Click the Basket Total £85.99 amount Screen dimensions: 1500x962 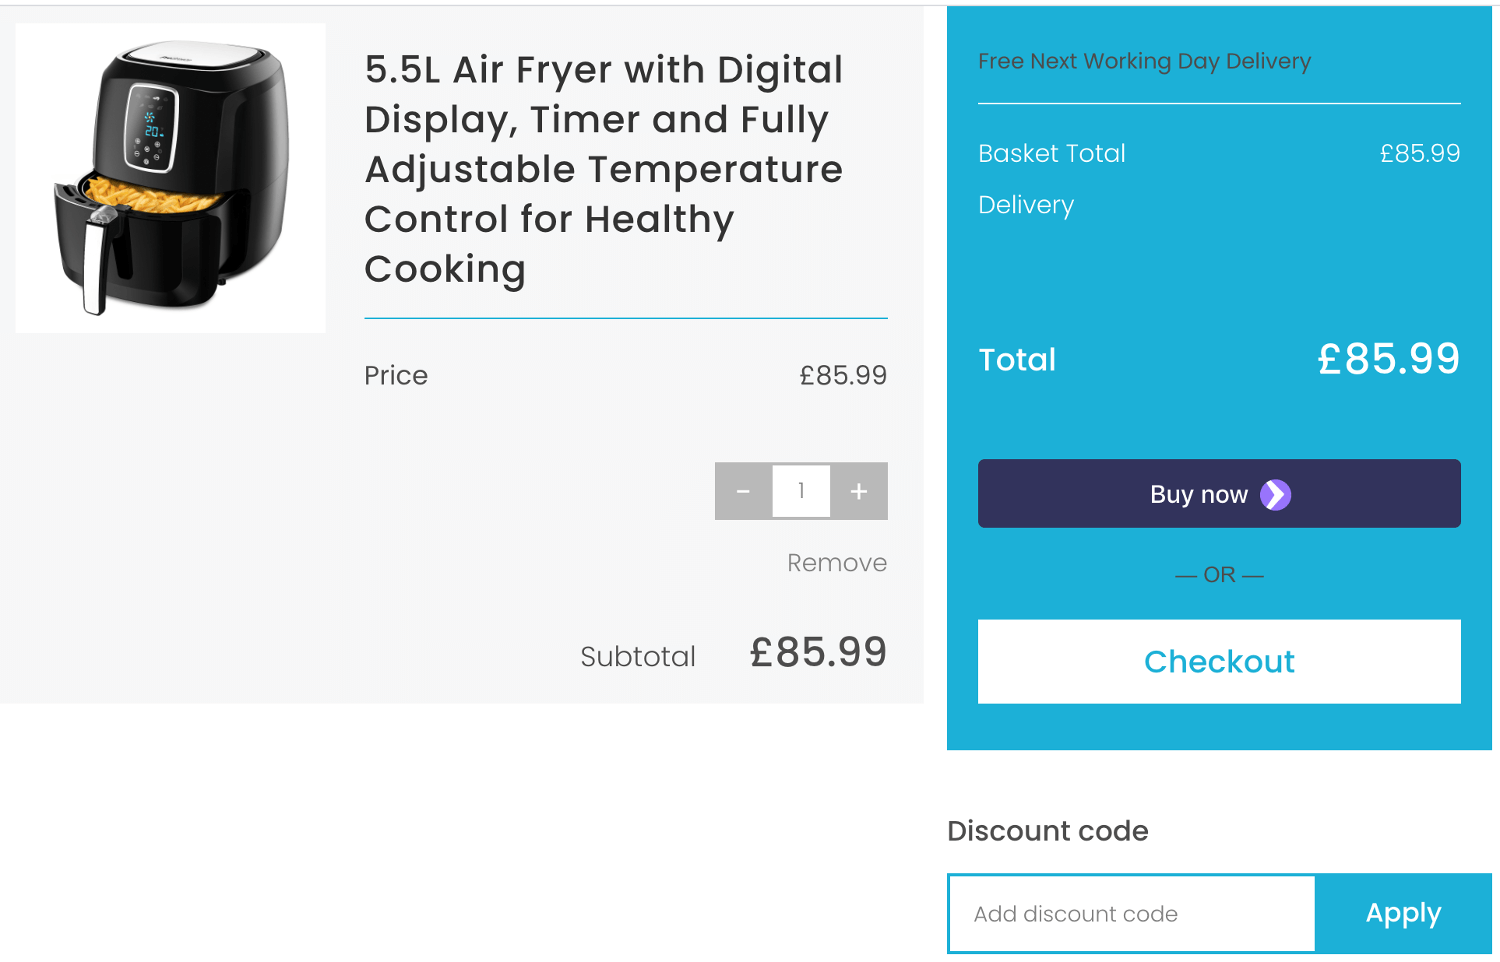[1419, 153]
